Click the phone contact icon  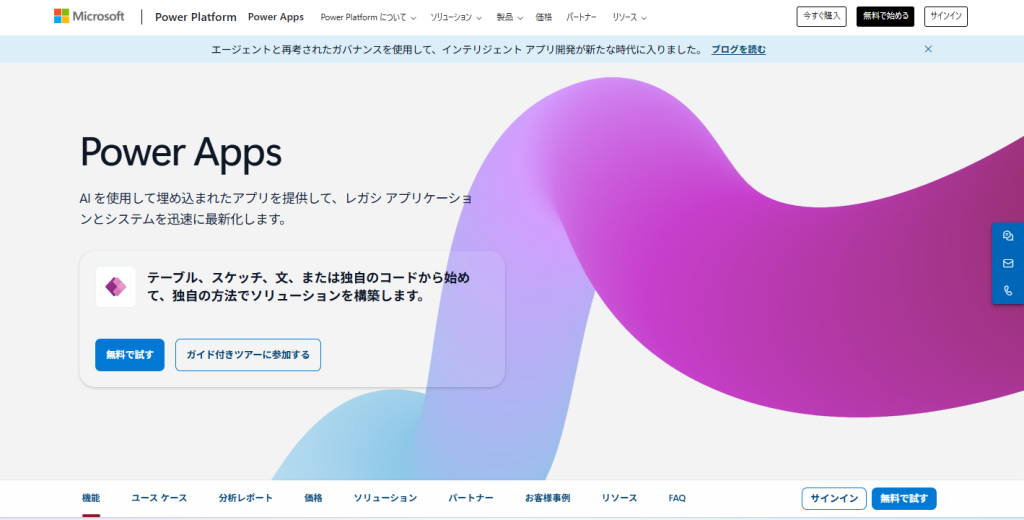[1008, 291]
